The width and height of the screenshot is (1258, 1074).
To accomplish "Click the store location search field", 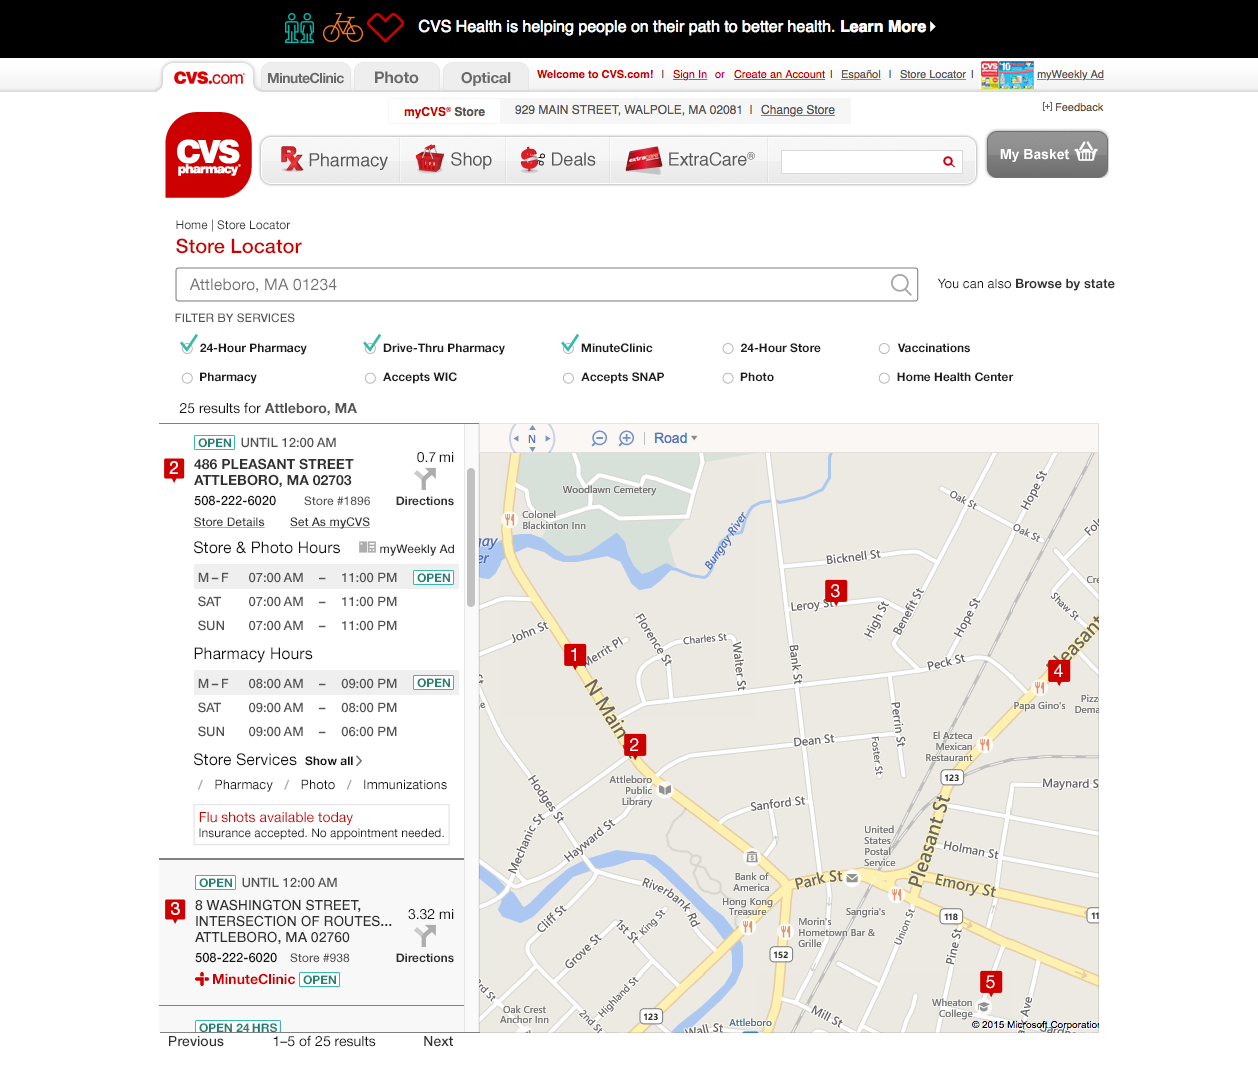I will tap(547, 285).
